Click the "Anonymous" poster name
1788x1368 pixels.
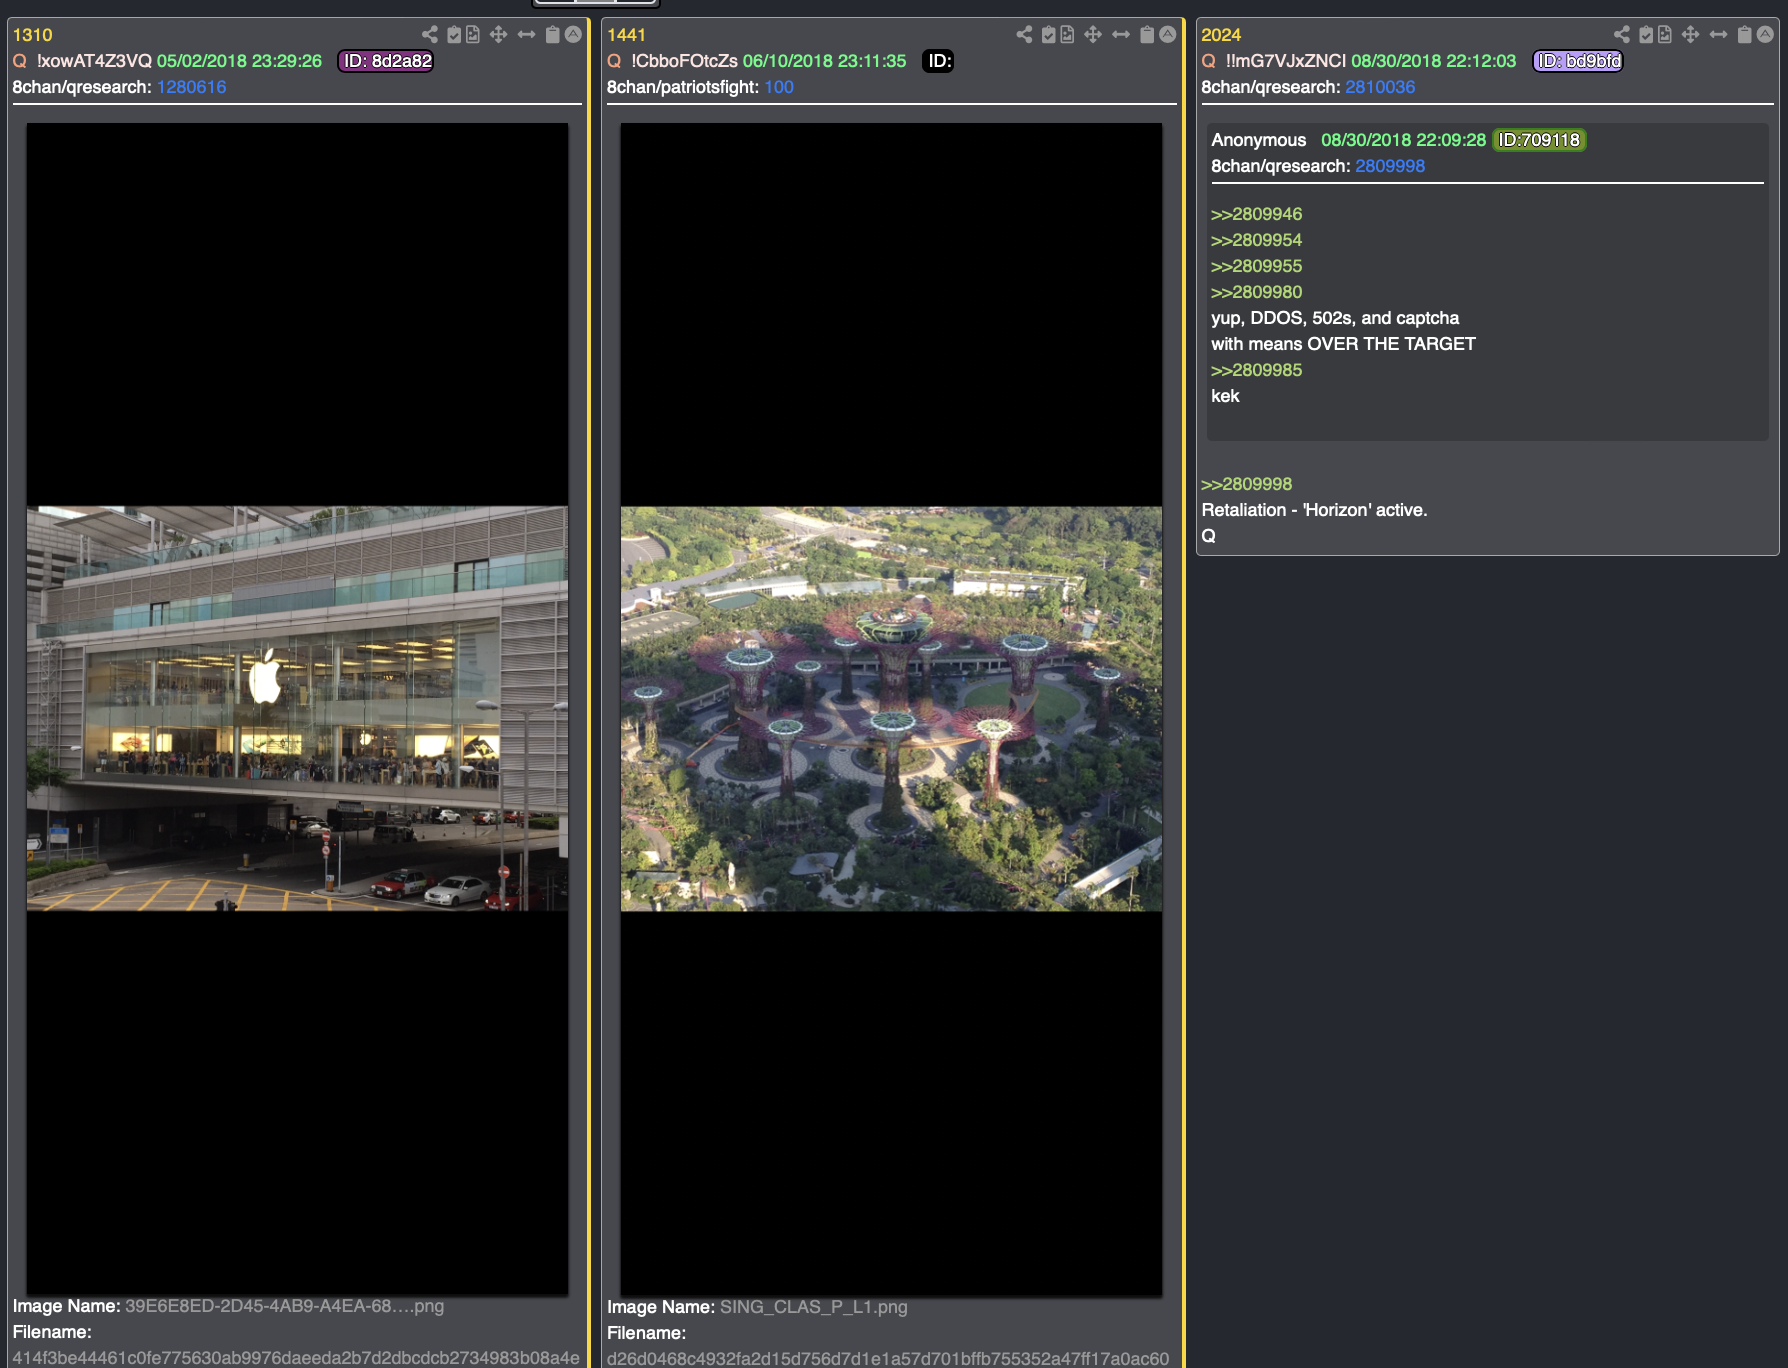point(1258,140)
